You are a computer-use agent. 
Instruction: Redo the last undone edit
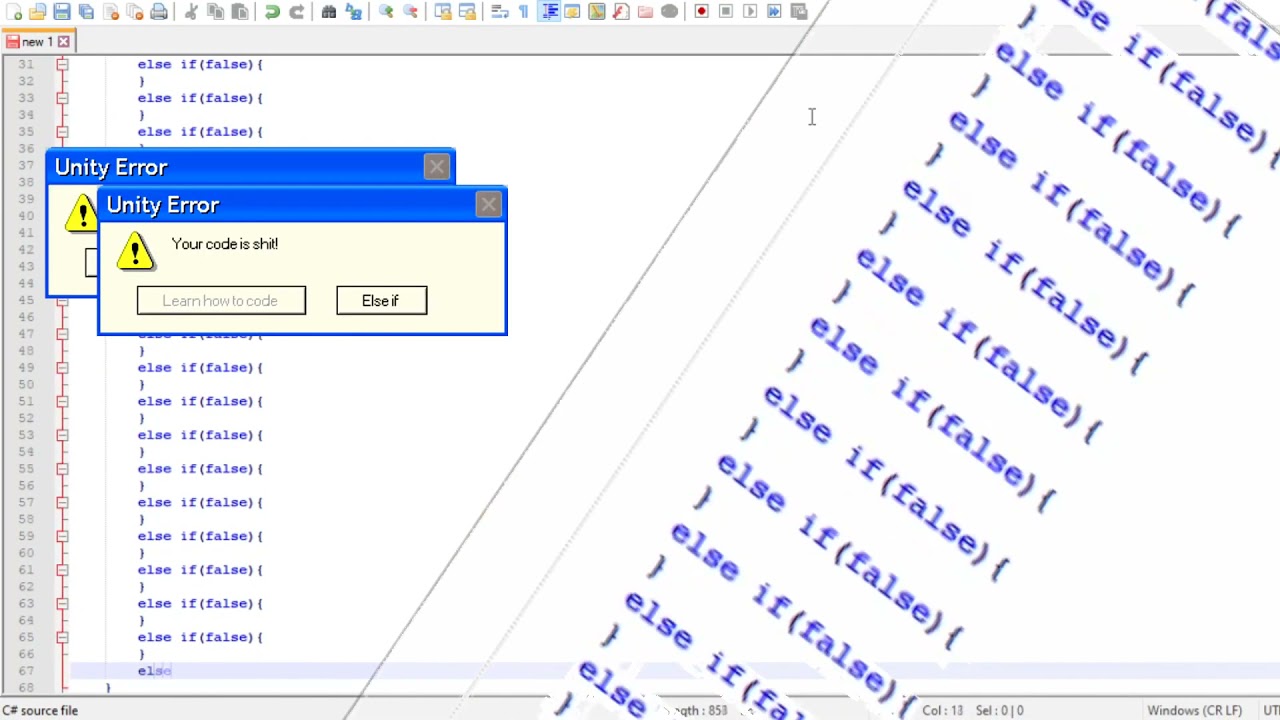[x=297, y=12]
